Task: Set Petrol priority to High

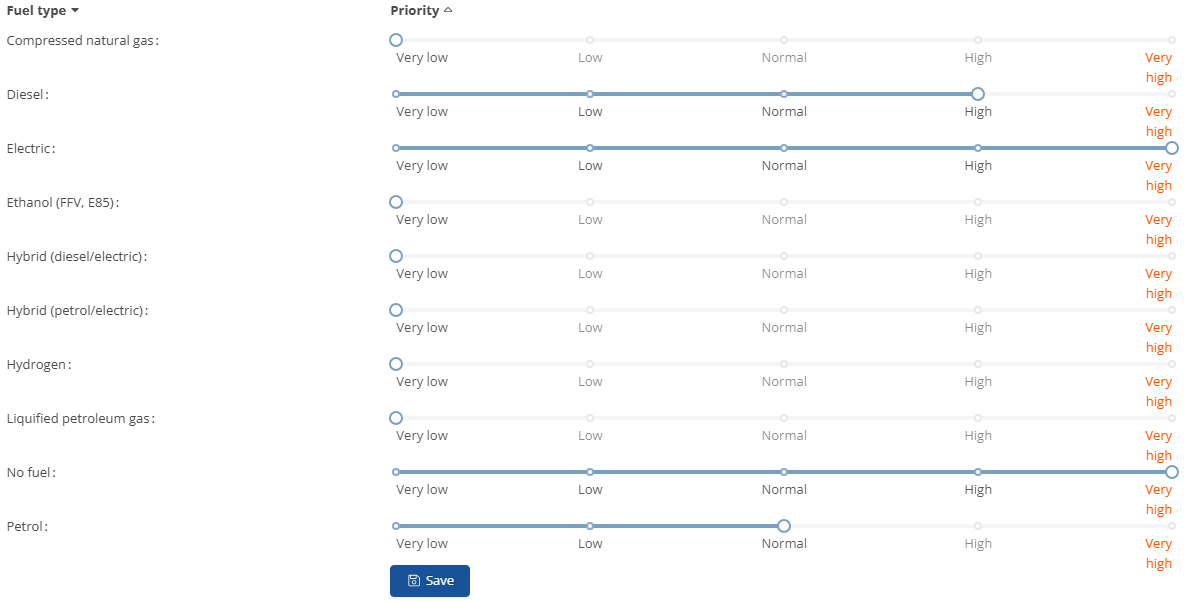Action: click(x=978, y=526)
